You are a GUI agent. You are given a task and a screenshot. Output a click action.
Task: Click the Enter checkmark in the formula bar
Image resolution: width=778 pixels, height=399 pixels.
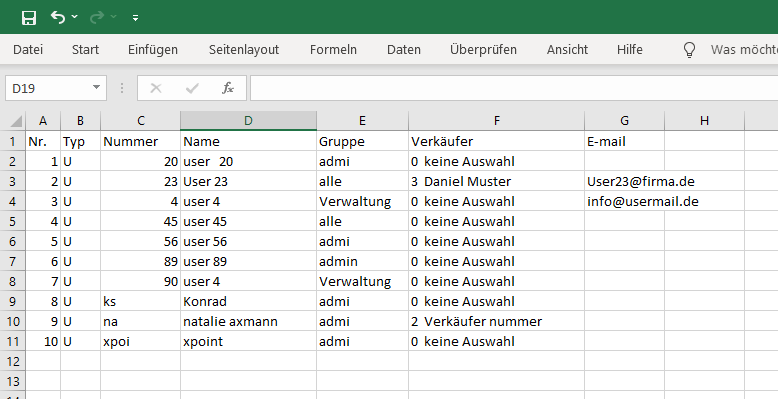tap(192, 88)
